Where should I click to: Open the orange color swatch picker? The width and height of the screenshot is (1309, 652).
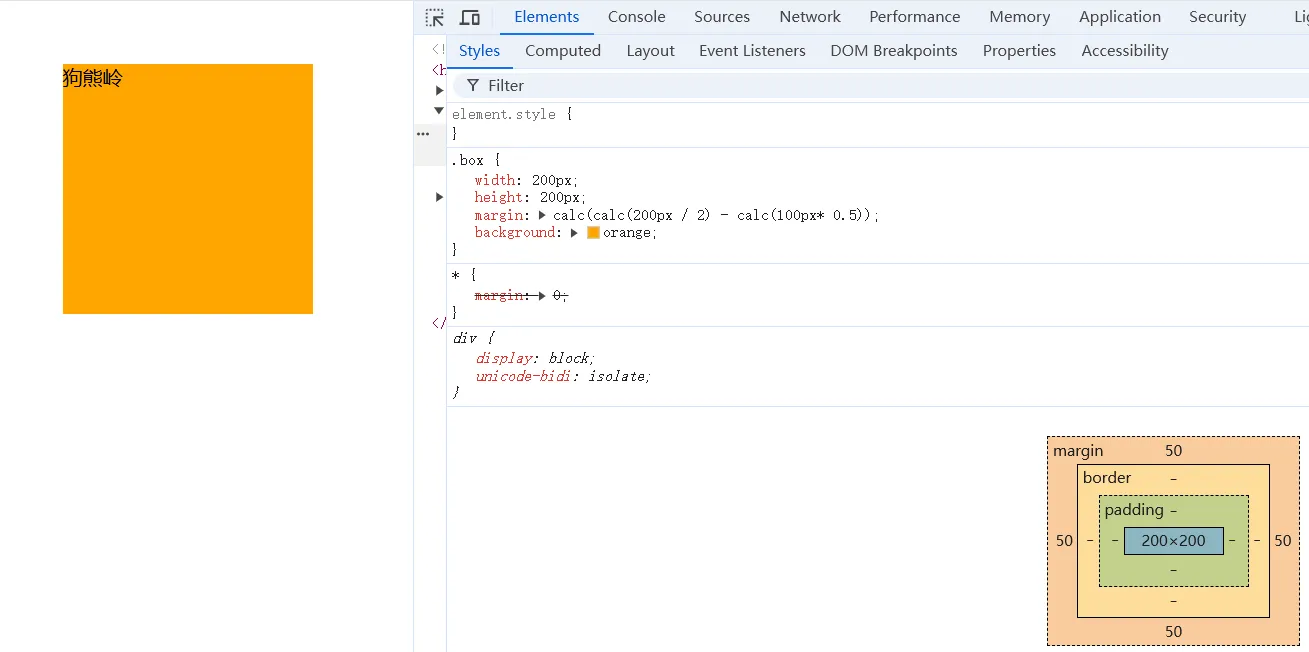click(x=593, y=233)
